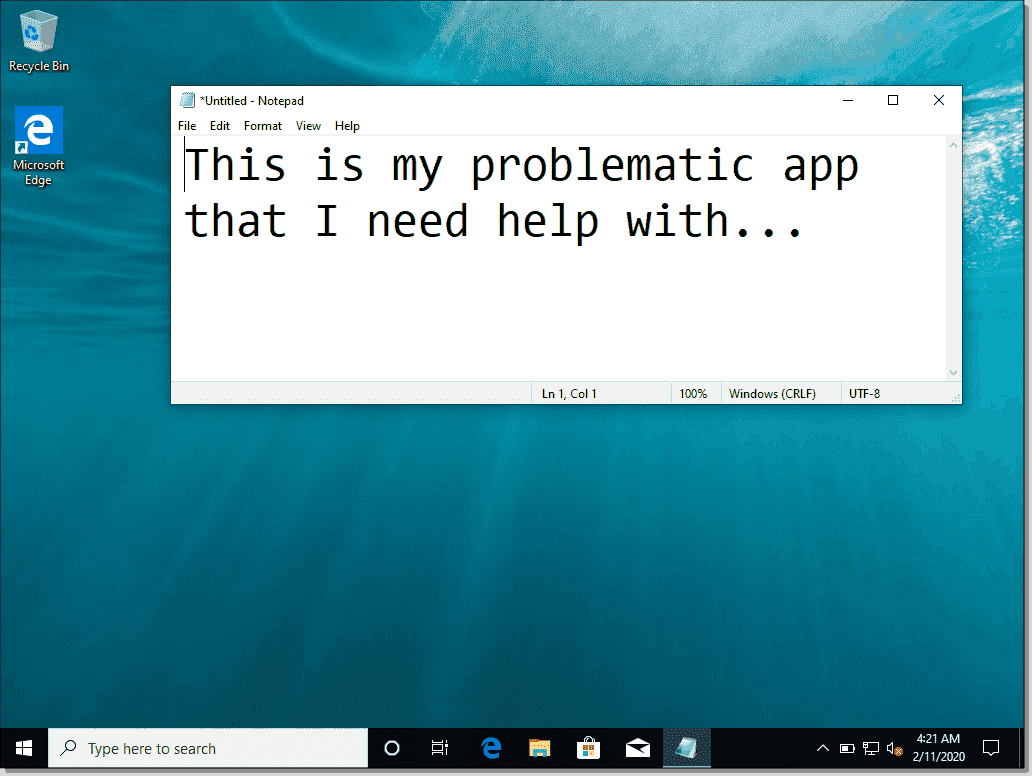Click UTF-8 in the status bar
The height and width of the screenshot is (776, 1032).
tap(864, 393)
